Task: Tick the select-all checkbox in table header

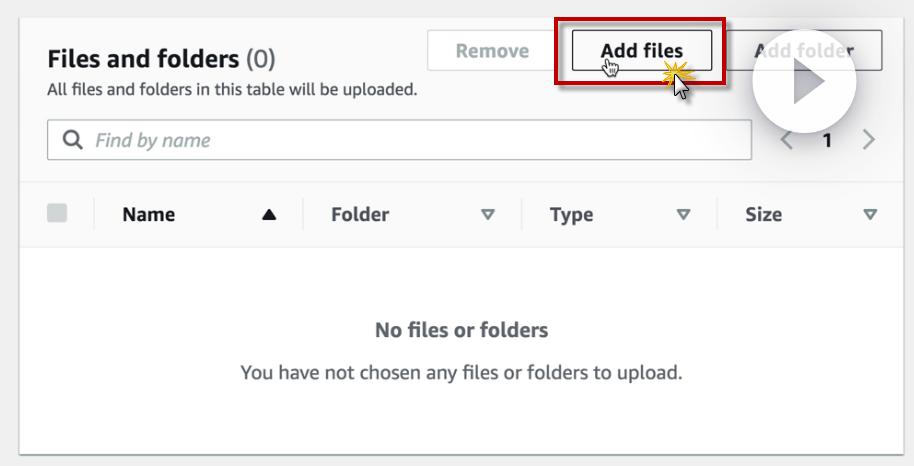Action: pyautogui.click(x=57, y=214)
